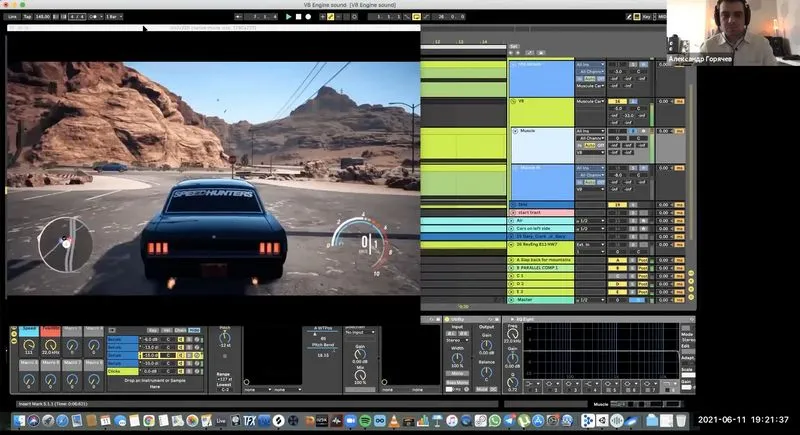Click Utility Mute button

click(x=481, y=389)
